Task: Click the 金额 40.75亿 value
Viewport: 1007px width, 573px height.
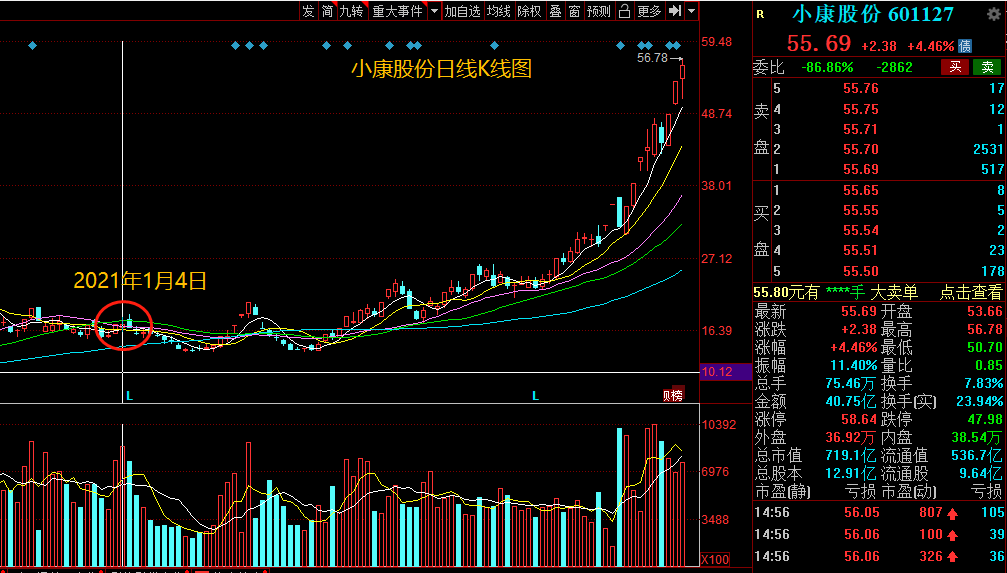Action: point(850,401)
